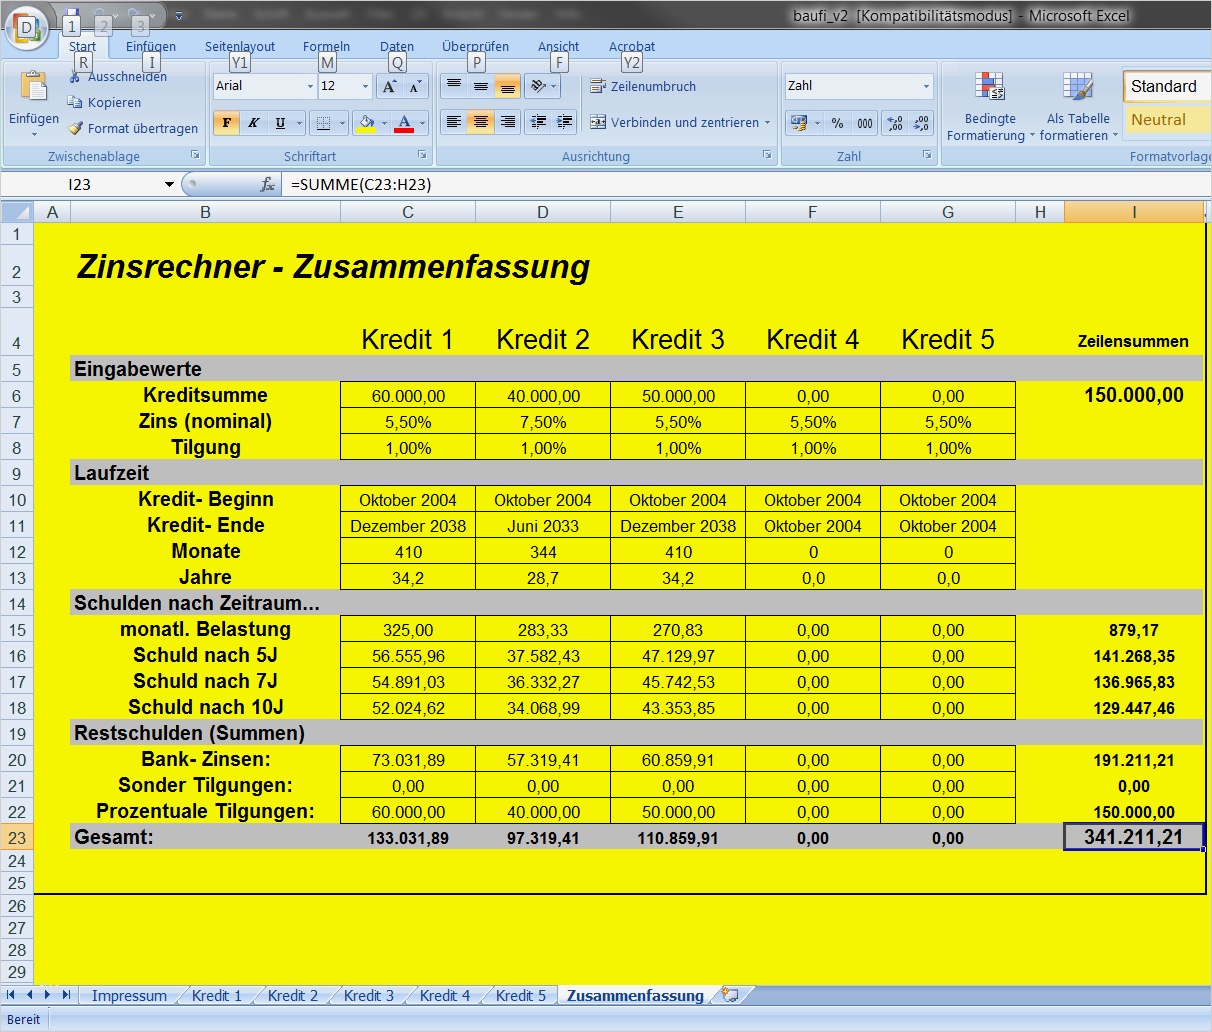Remove a decimal place
1212x1032 pixels.
pos(921,123)
